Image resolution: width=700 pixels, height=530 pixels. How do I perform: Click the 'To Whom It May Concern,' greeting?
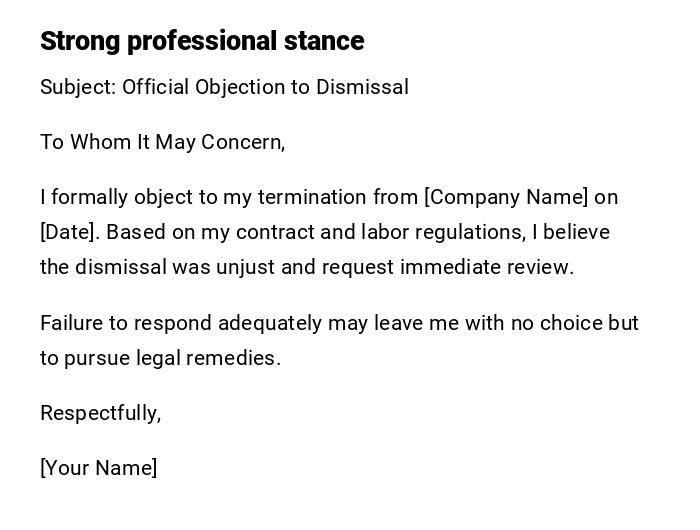point(162,142)
